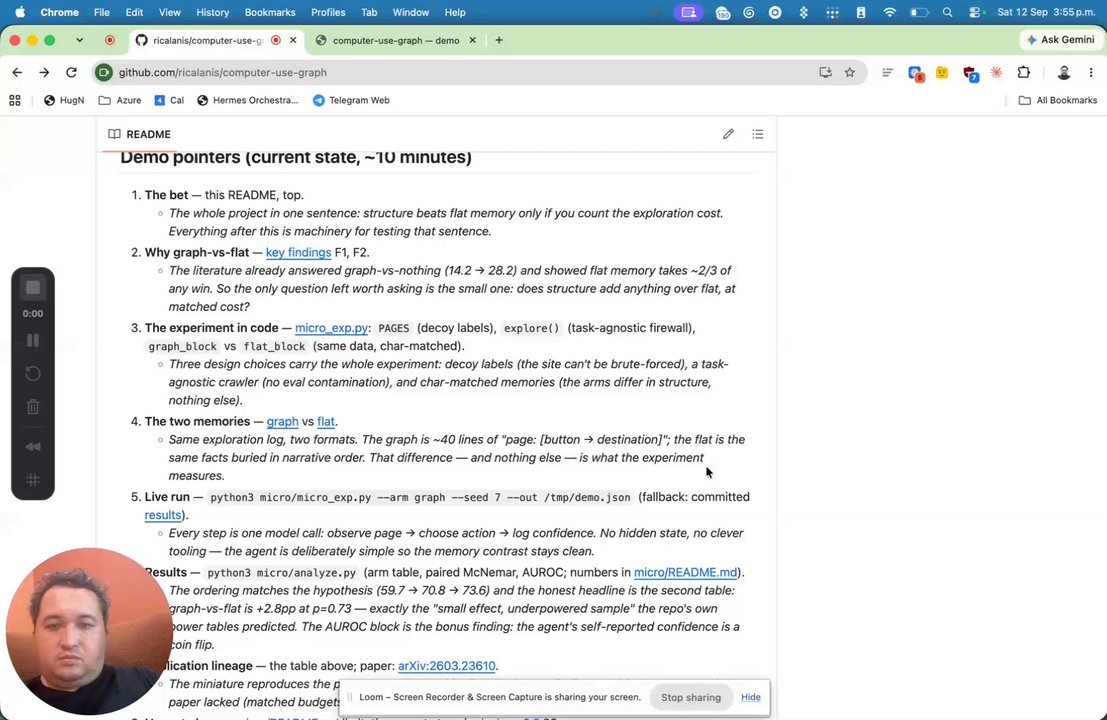Open the tab search chevron dropdown

tap(80, 40)
